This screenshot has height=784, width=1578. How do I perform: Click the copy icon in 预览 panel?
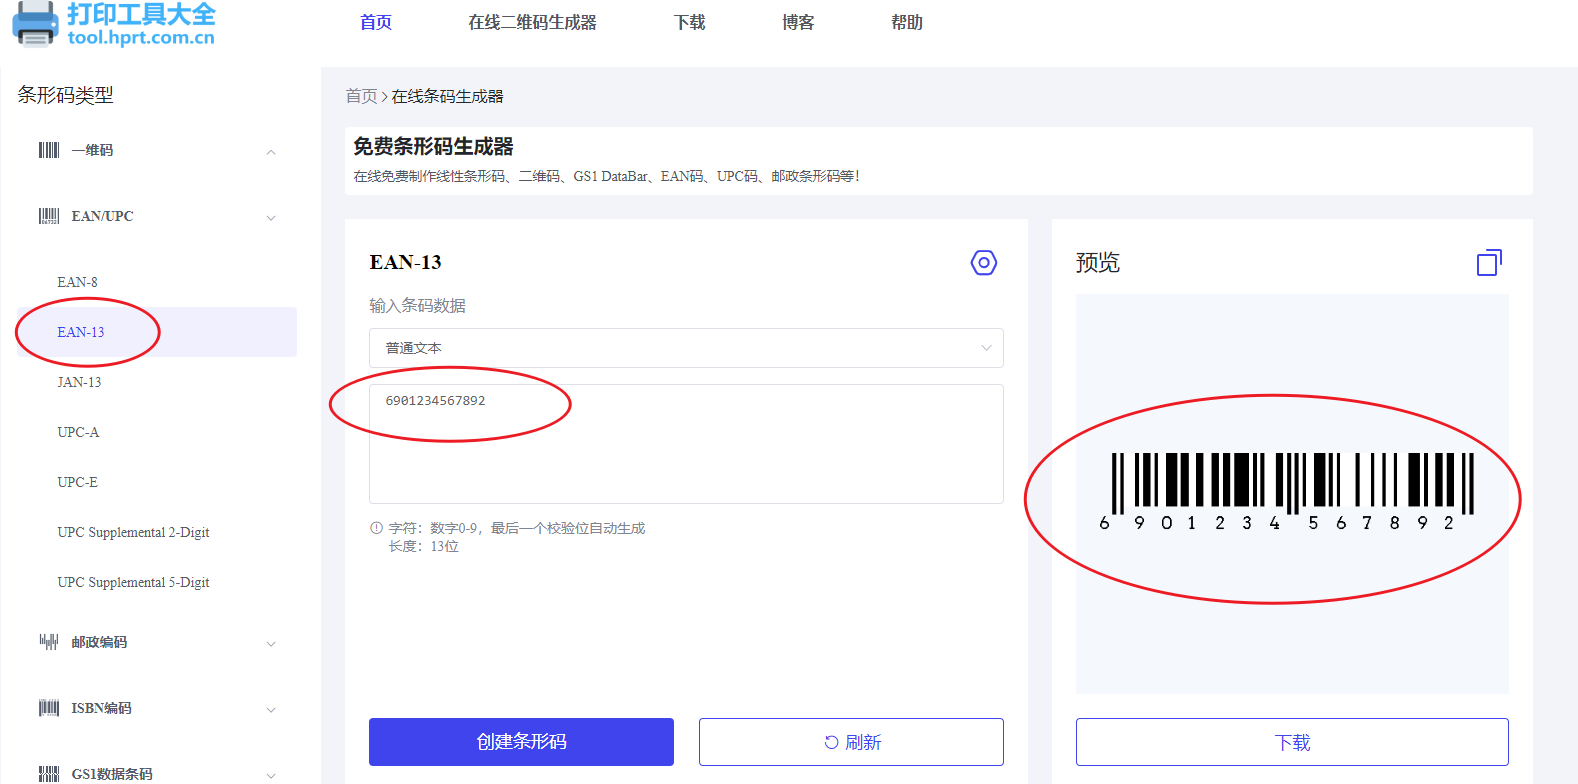(x=1489, y=262)
